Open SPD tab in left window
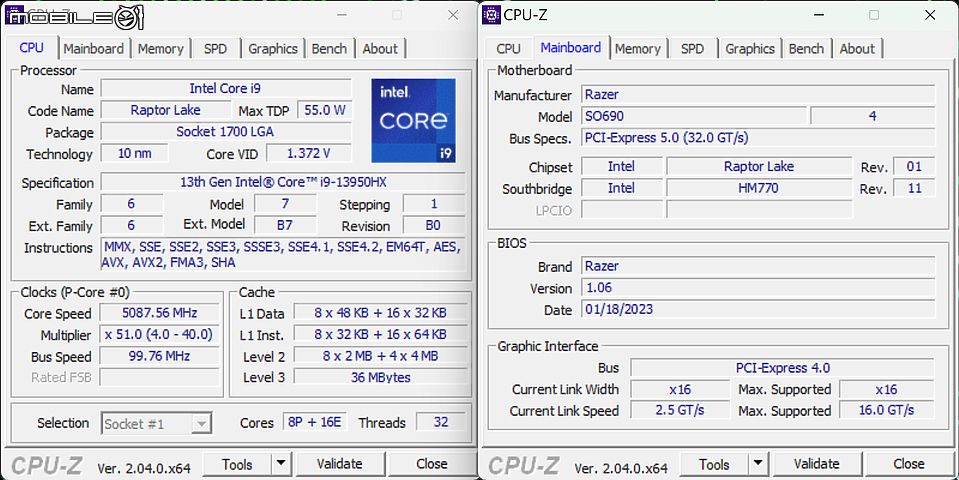This screenshot has height=480, width=959. tap(215, 49)
